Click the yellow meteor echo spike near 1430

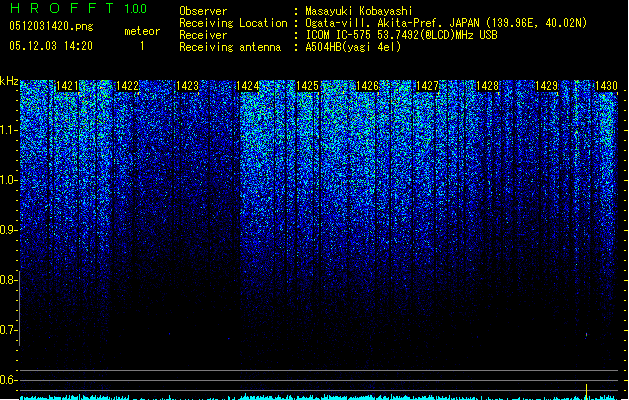(x=586, y=392)
